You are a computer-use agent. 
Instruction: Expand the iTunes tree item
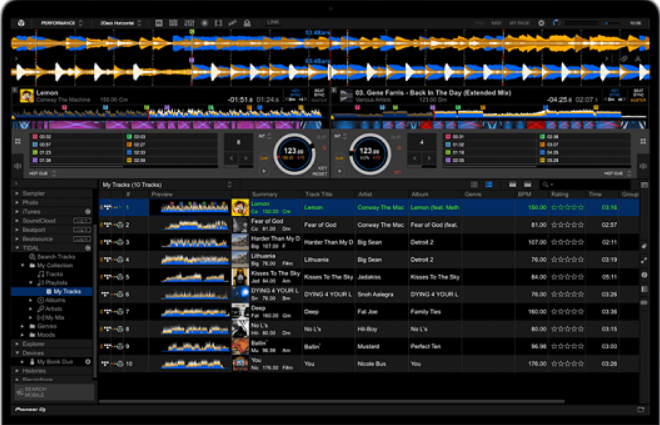tap(17, 212)
